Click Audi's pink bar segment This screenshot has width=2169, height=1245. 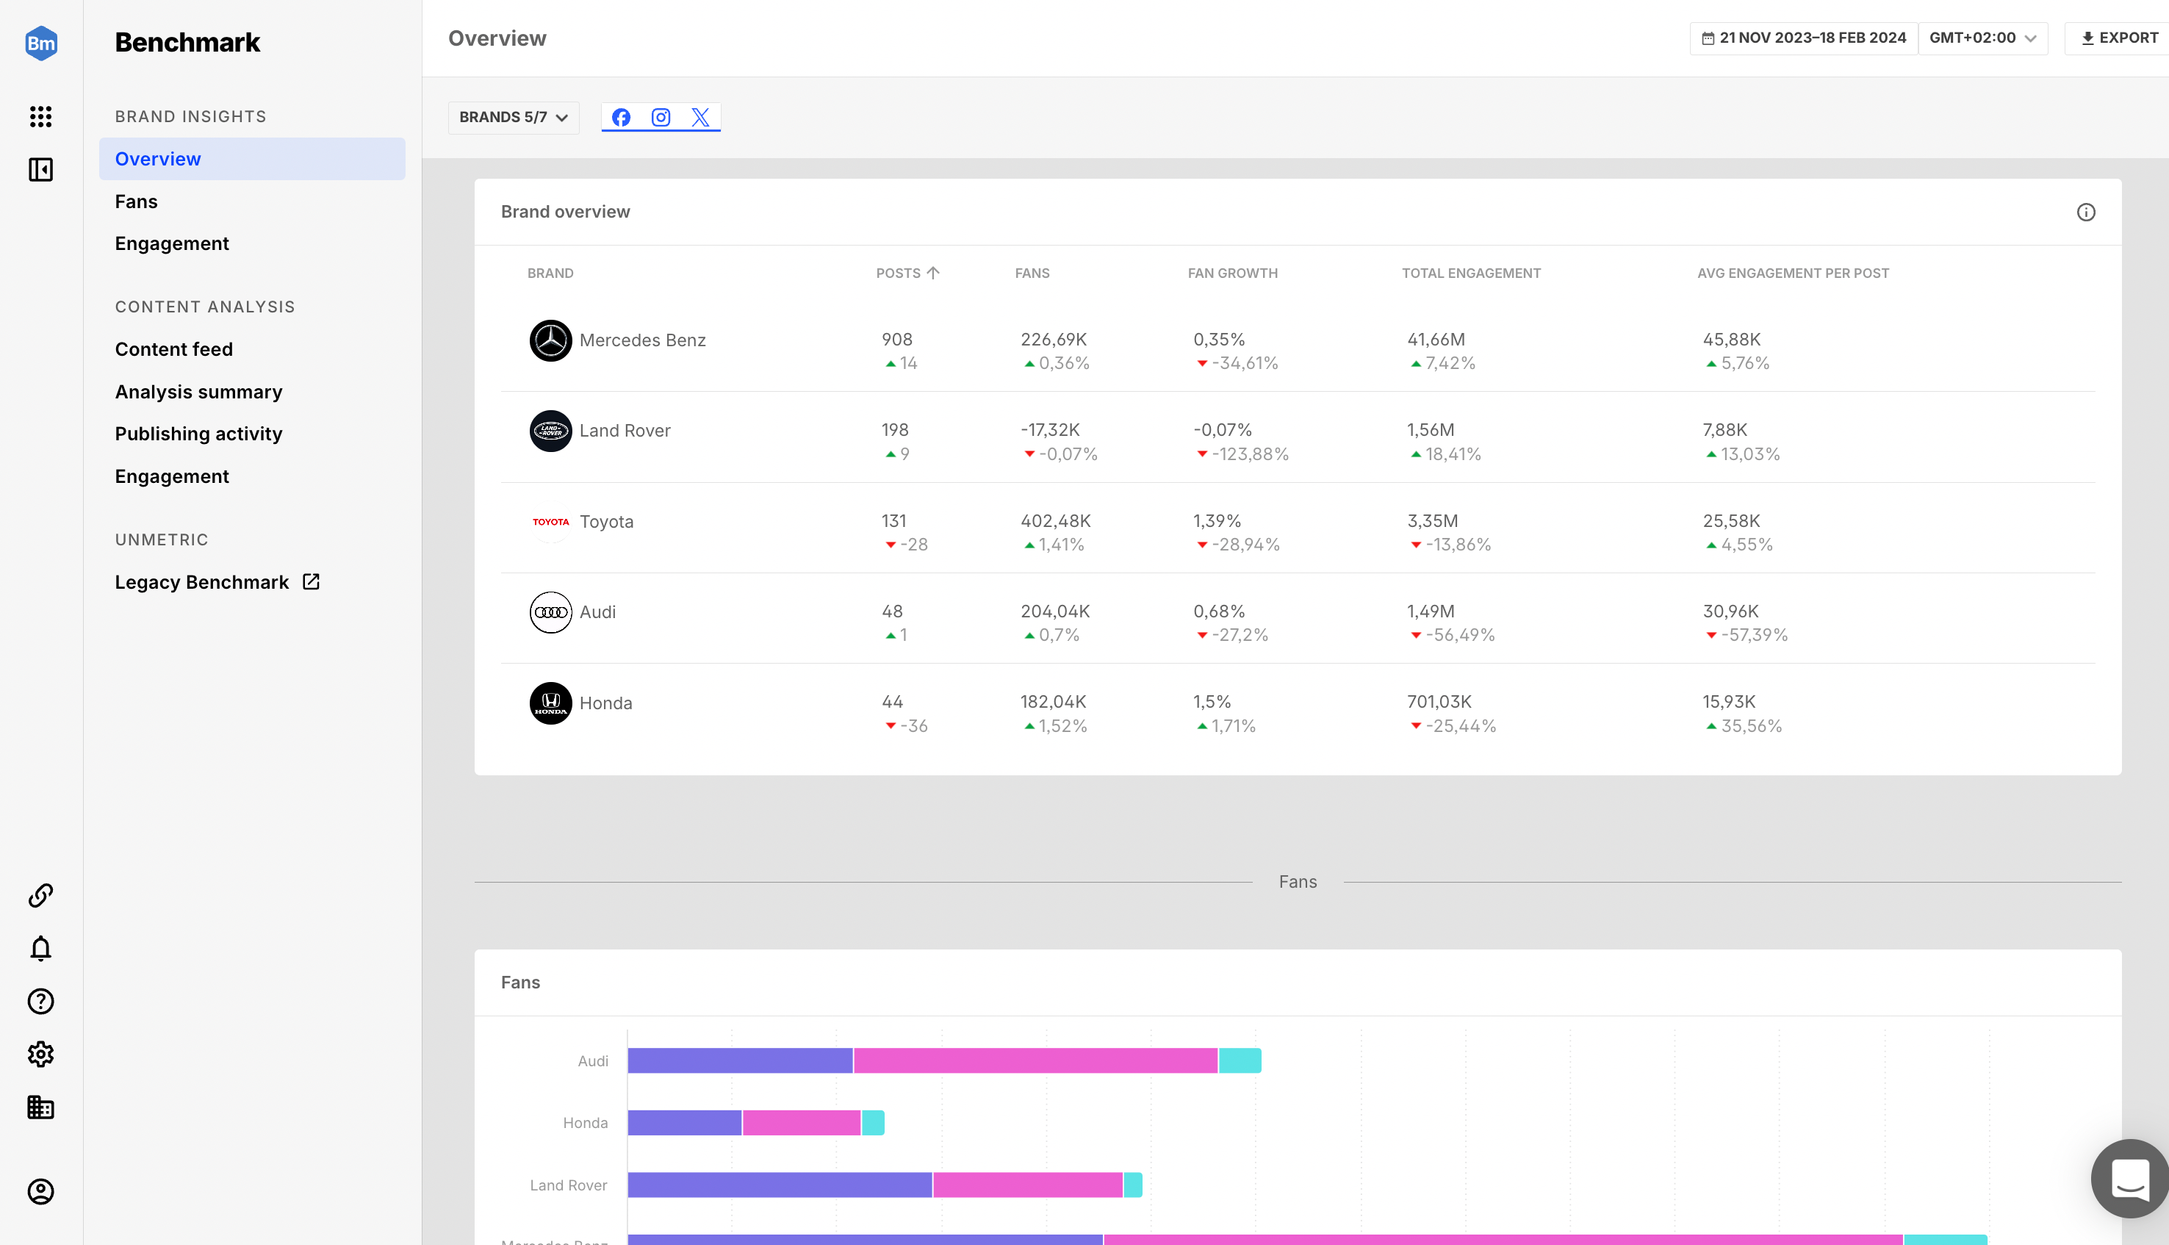(x=1036, y=1060)
